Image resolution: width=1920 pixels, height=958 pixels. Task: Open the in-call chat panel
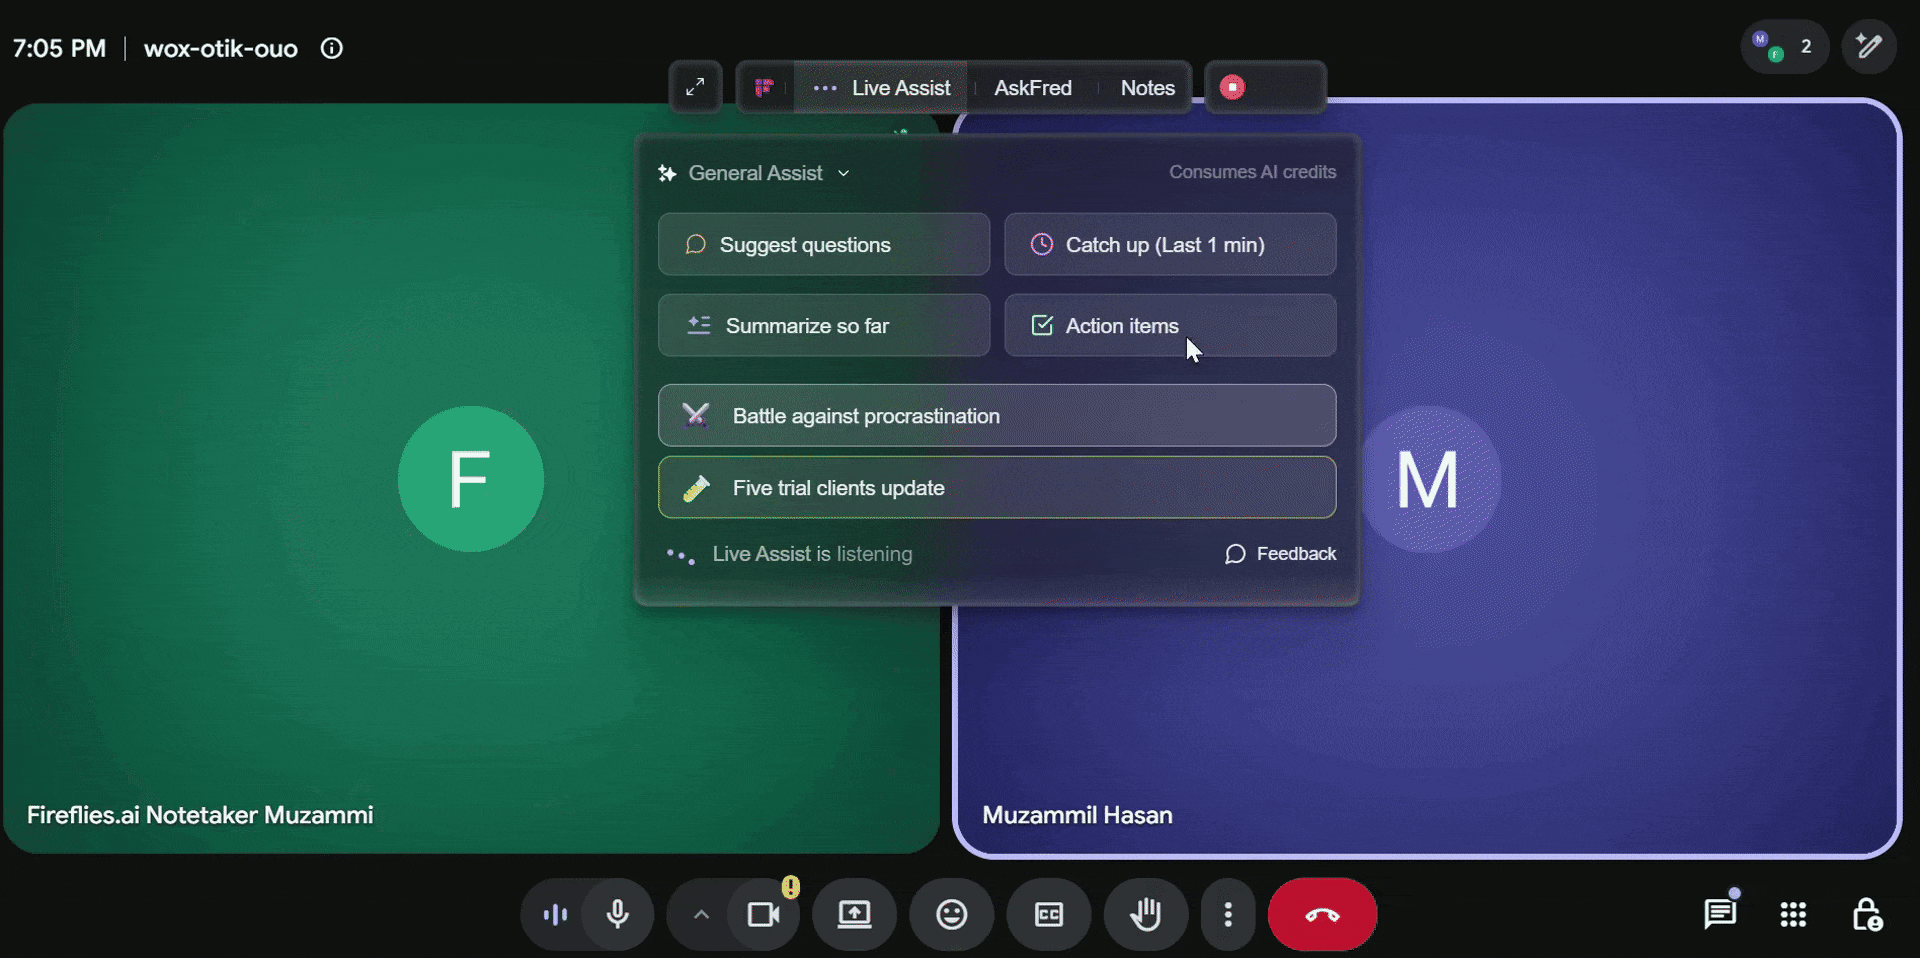[x=1720, y=914]
